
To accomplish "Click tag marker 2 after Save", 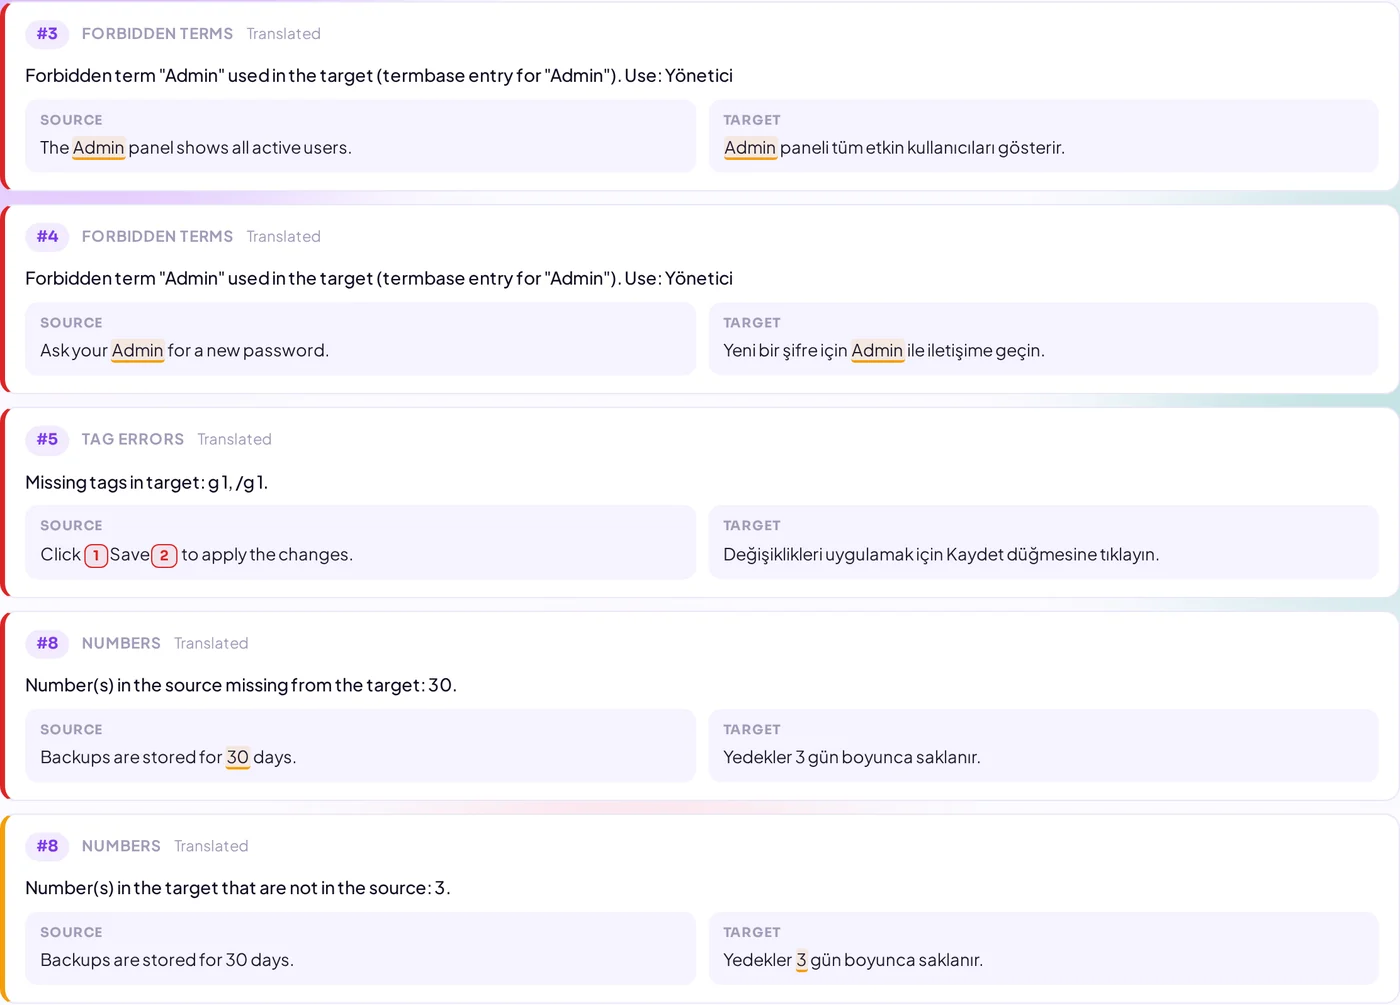I will 164,555.
